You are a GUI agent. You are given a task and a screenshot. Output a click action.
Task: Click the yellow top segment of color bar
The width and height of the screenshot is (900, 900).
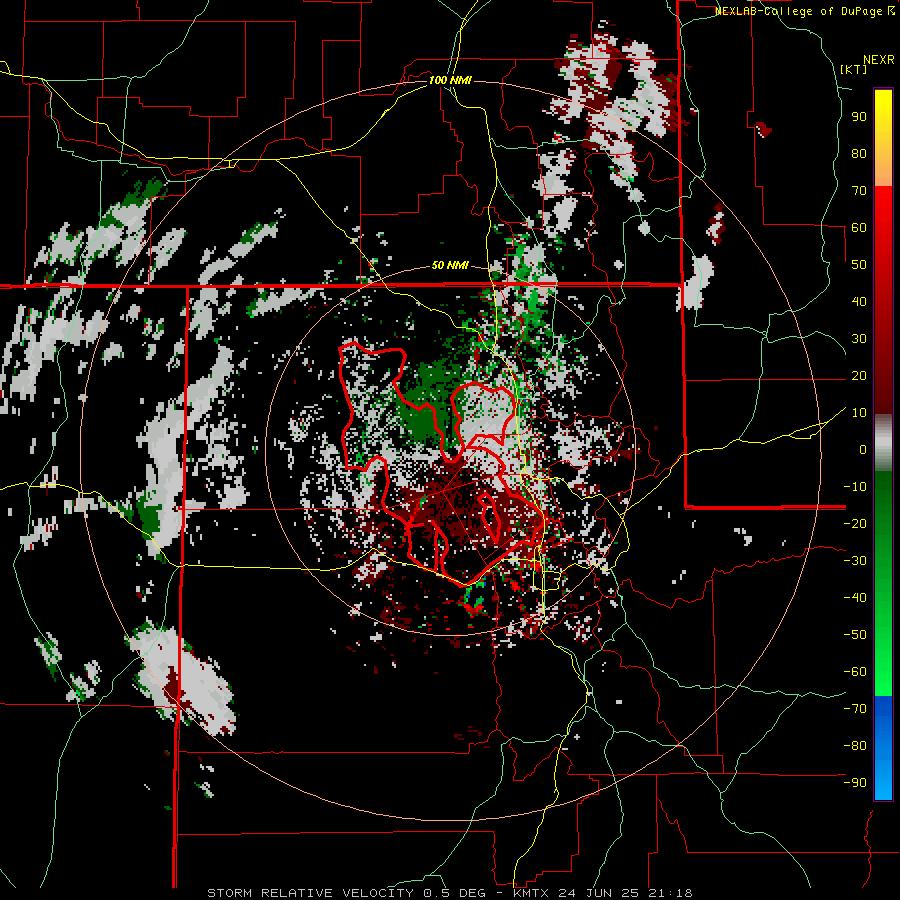pos(883,138)
